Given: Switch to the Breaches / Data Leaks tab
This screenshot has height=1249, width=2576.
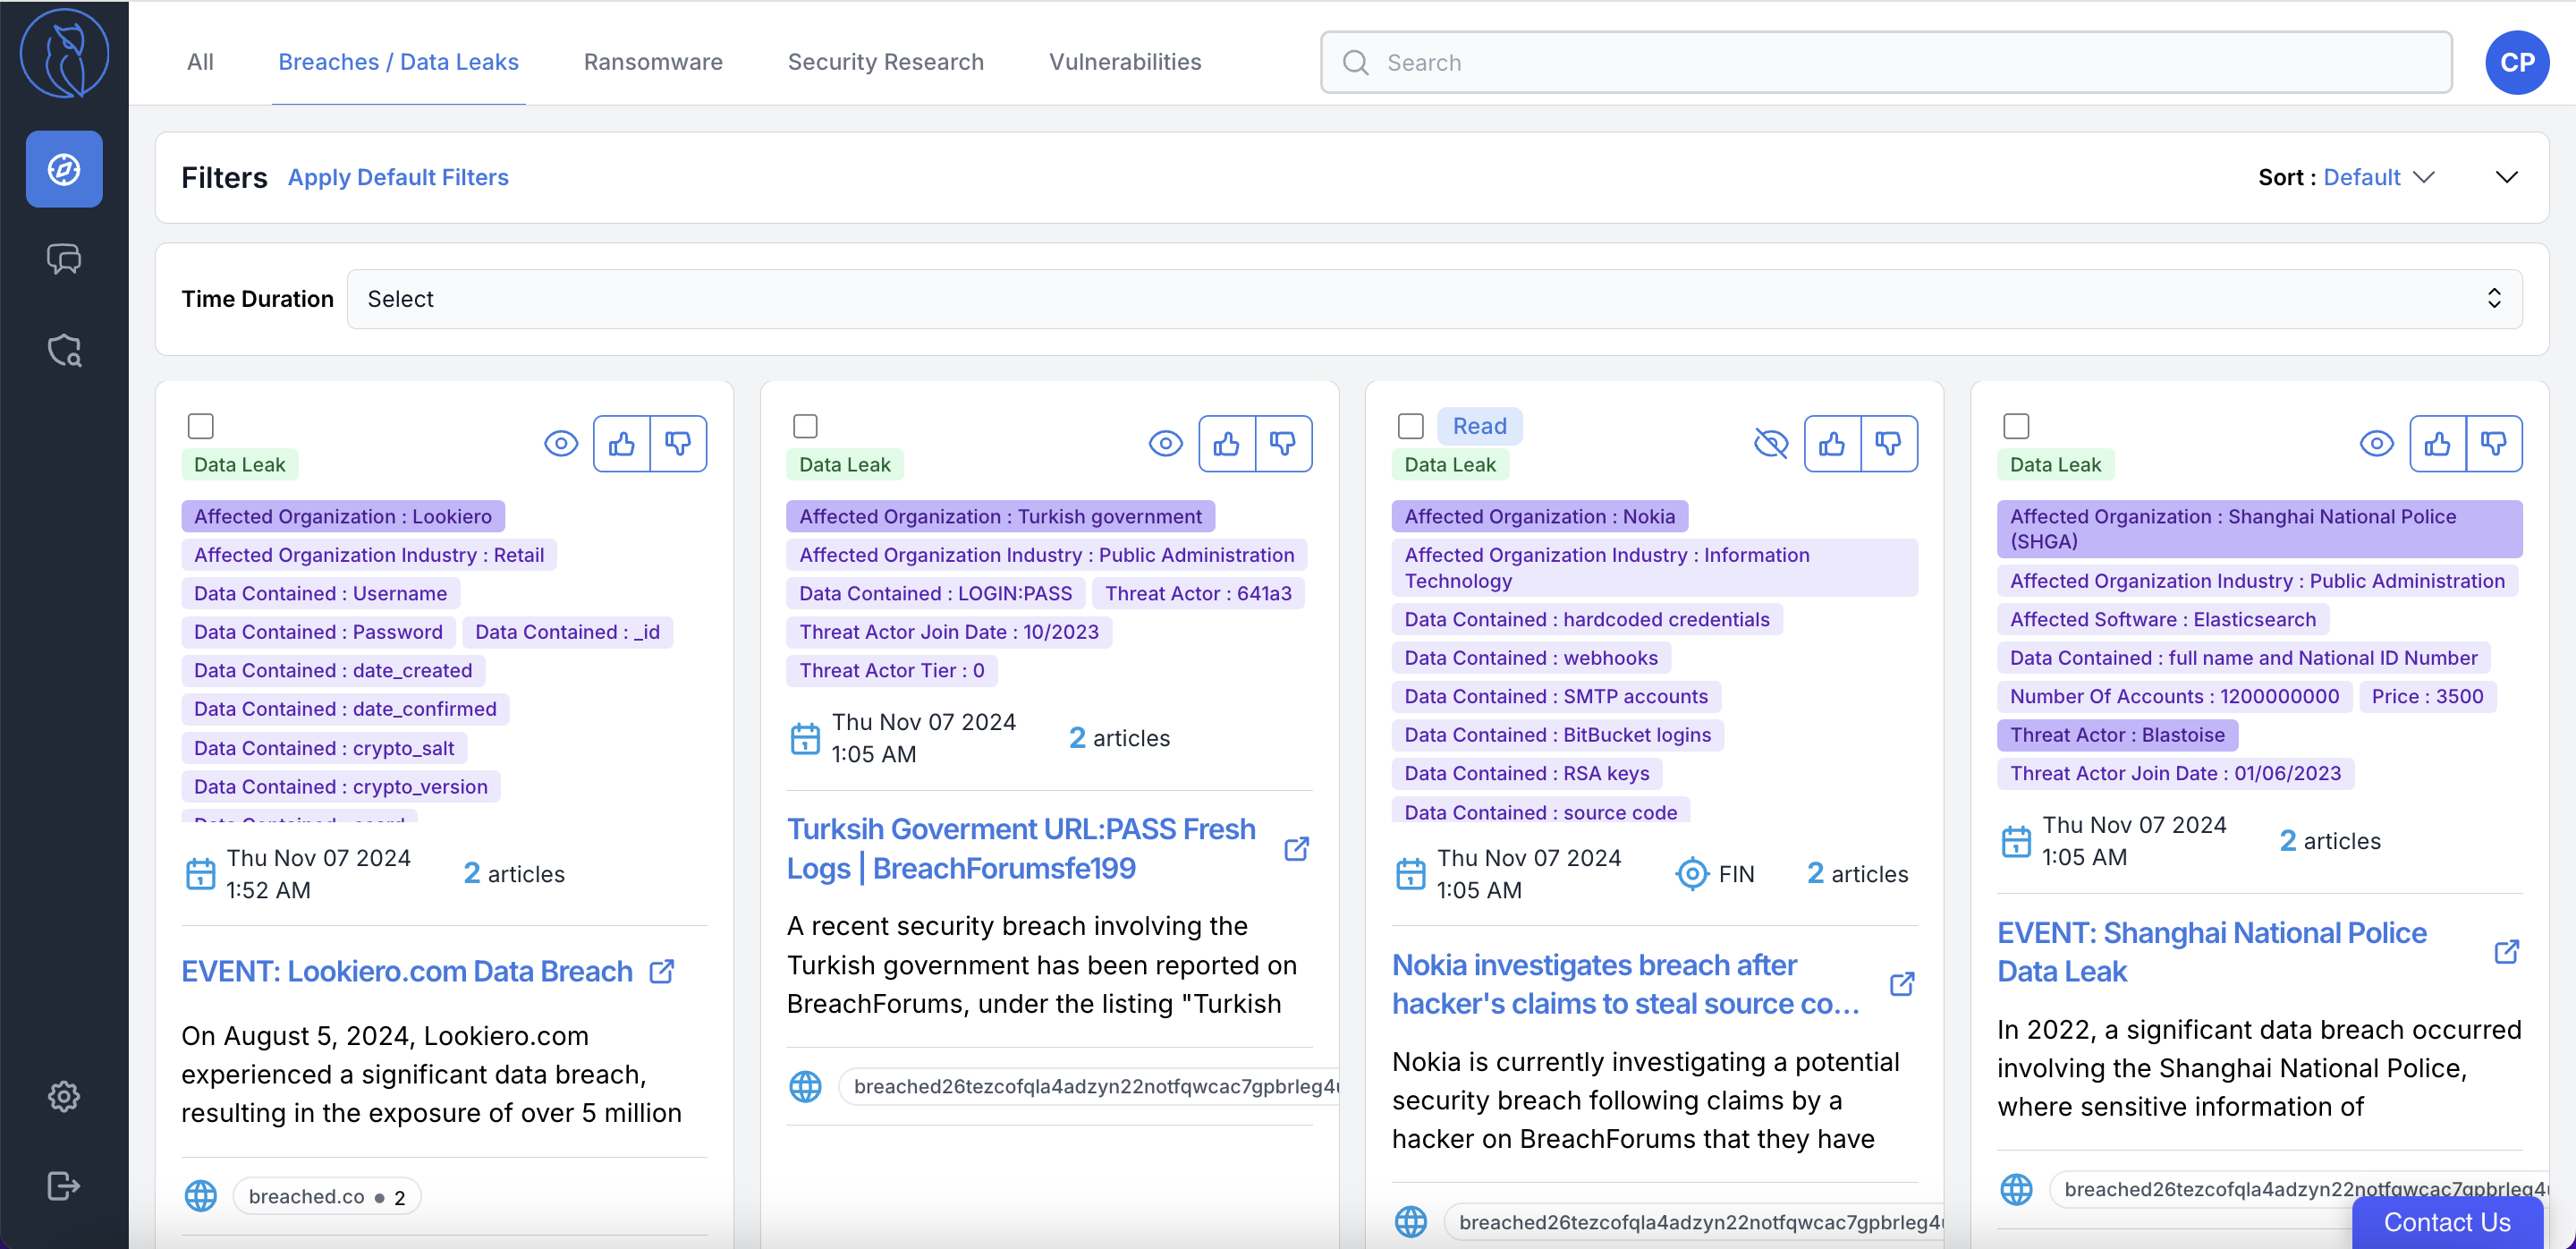Looking at the screenshot, I should (x=398, y=62).
